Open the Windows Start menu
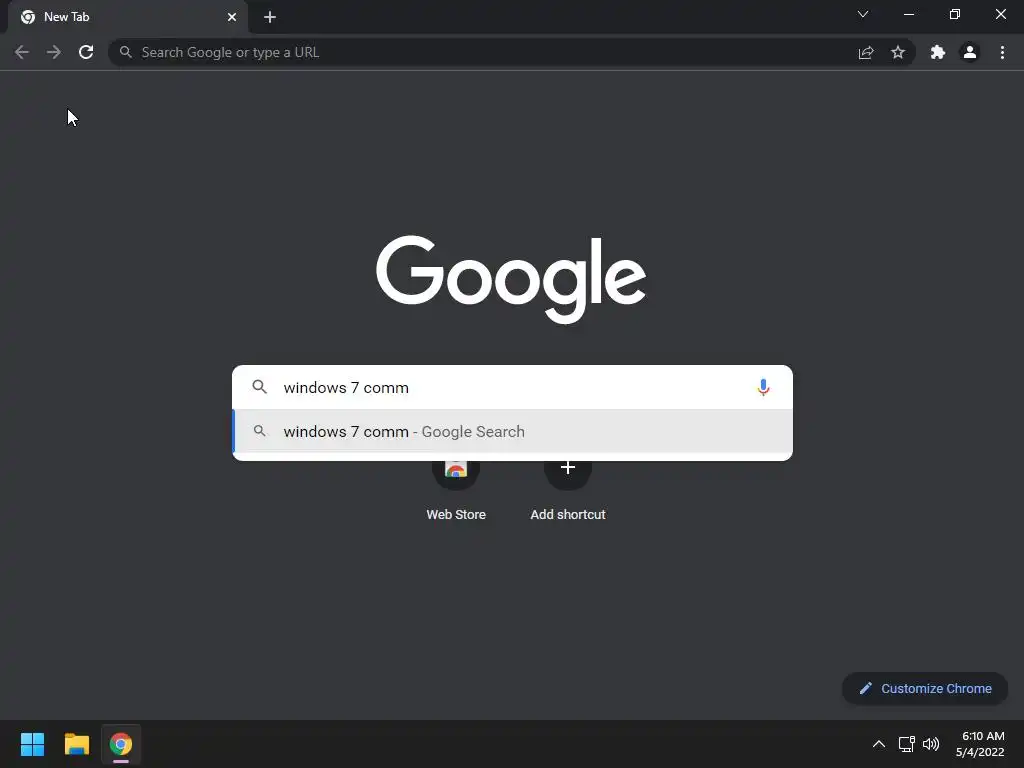 coord(33,744)
